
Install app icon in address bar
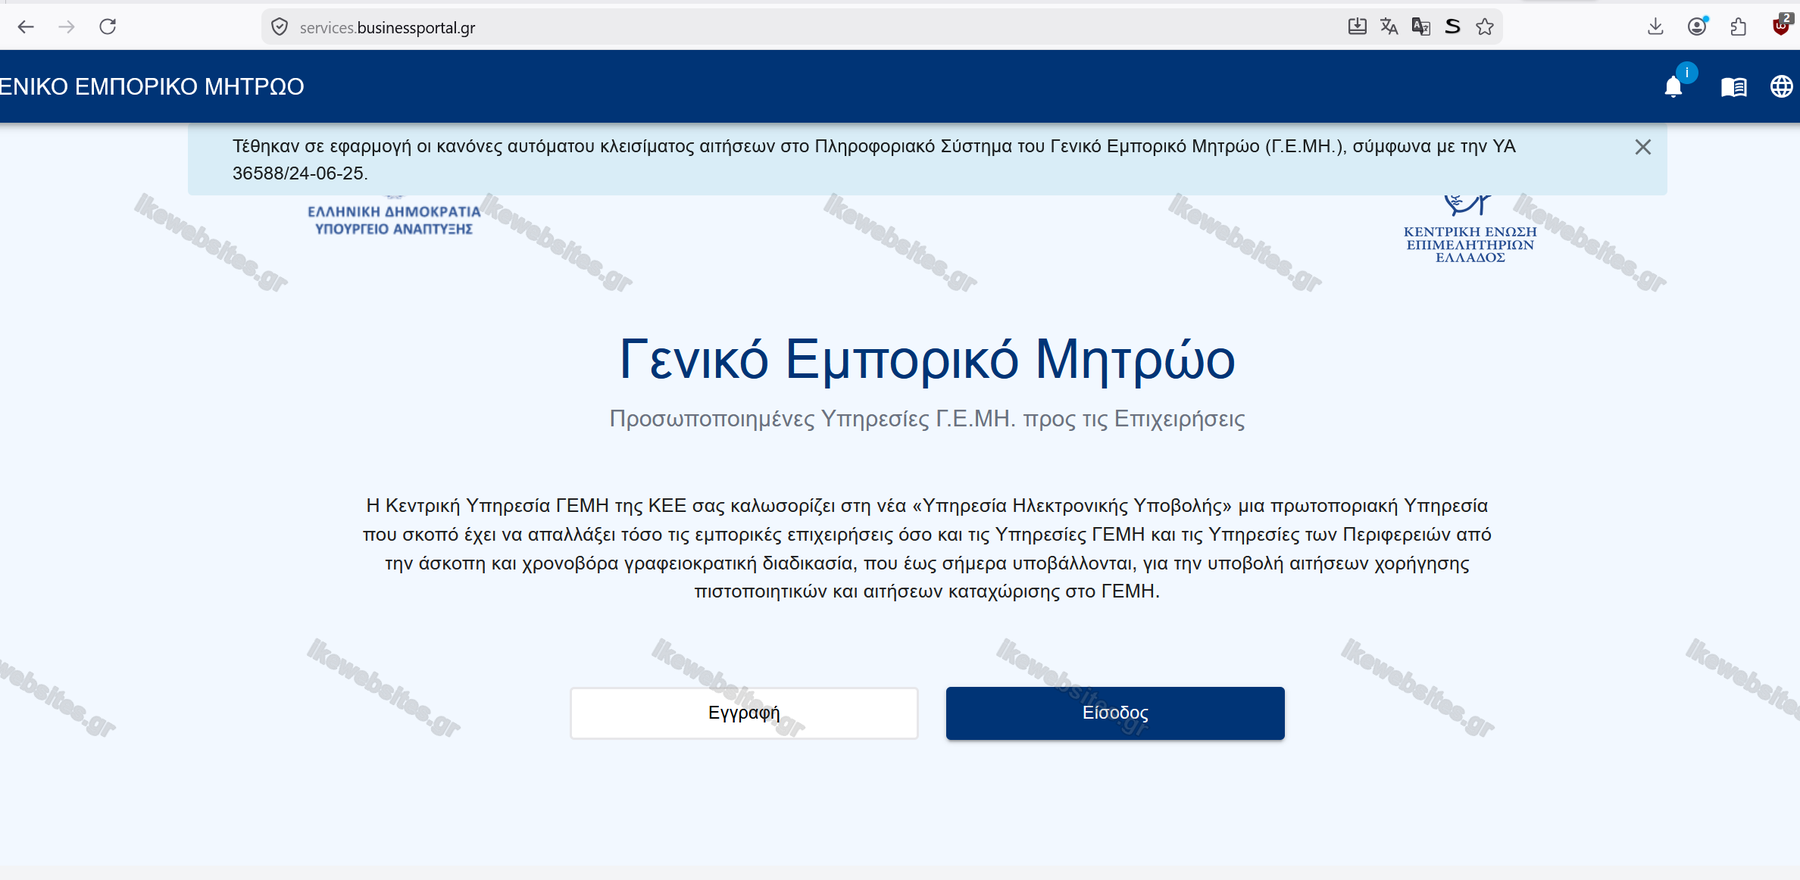point(1357,27)
